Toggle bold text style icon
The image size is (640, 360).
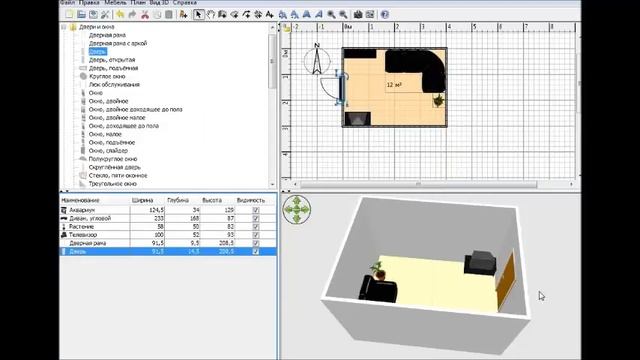(x=307, y=15)
